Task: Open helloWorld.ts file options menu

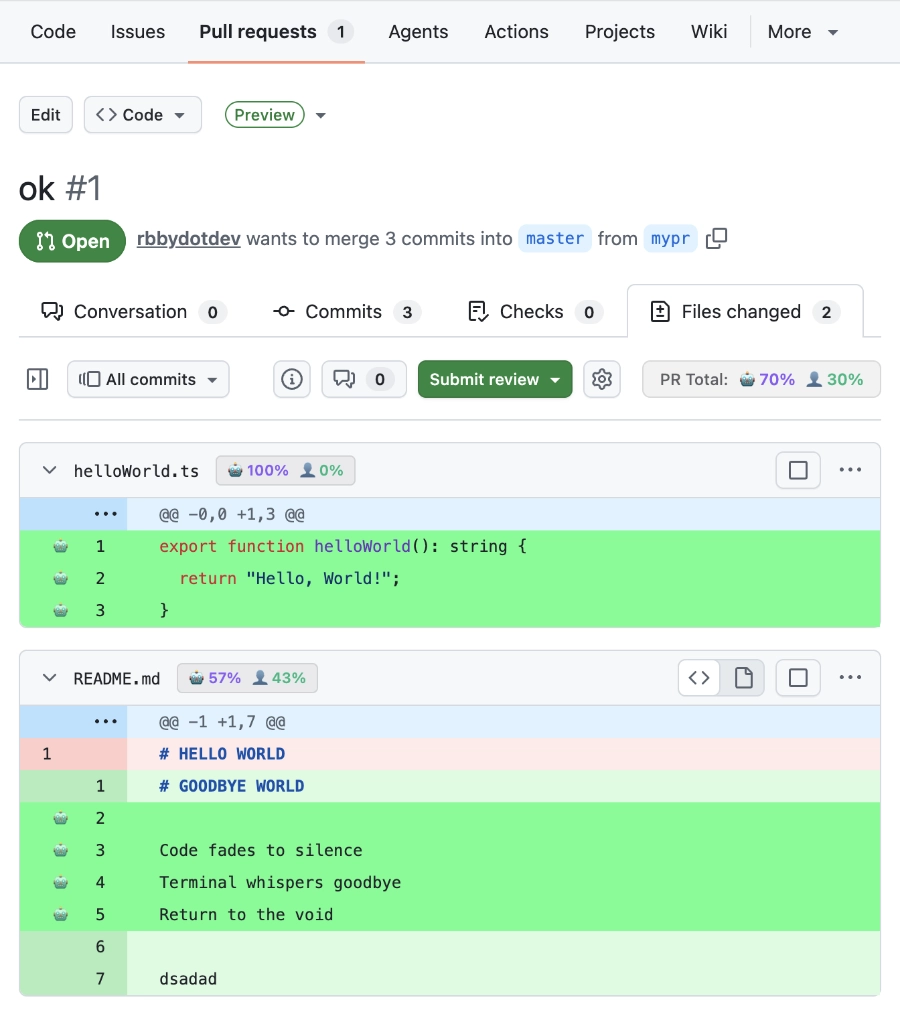Action: tap(850, 470)
